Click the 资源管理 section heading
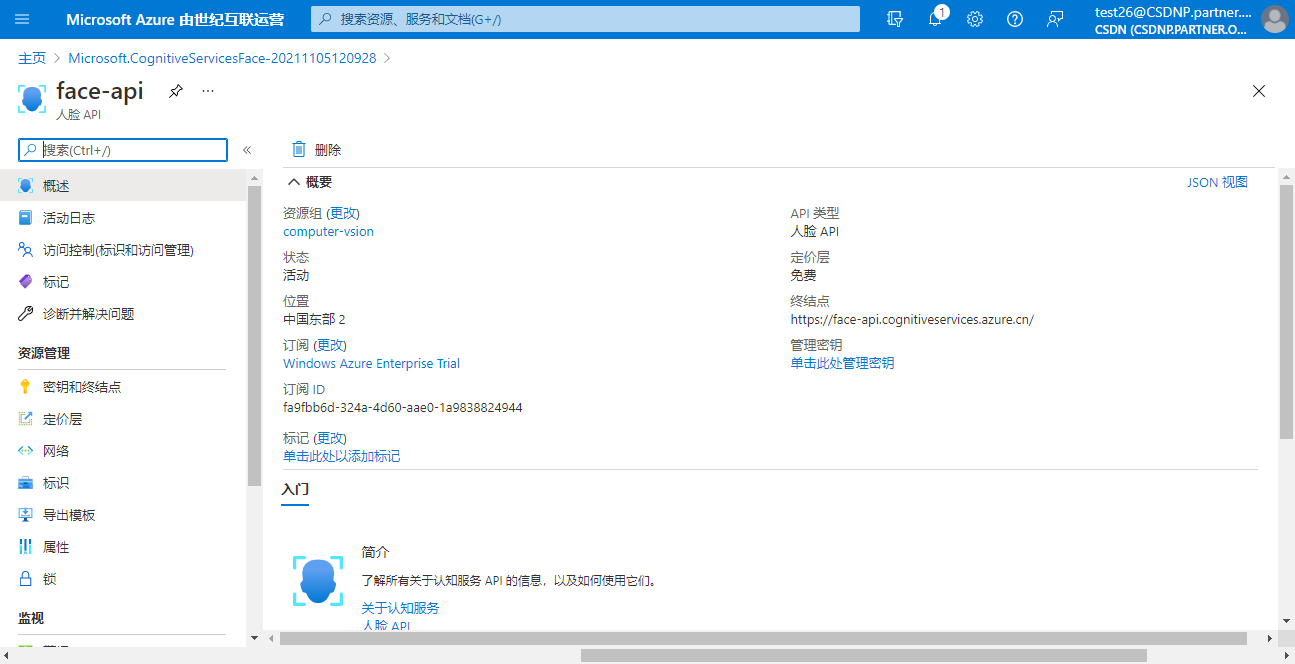 click(44, 353)
